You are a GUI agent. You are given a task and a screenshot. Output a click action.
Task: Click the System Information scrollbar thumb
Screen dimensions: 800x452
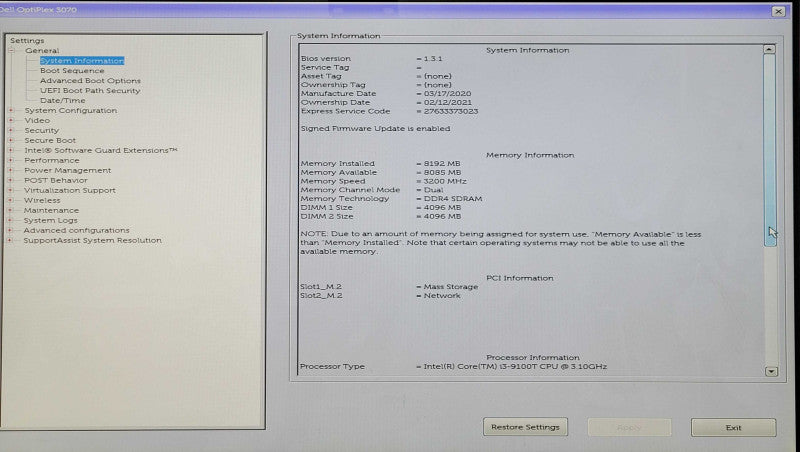770,151
